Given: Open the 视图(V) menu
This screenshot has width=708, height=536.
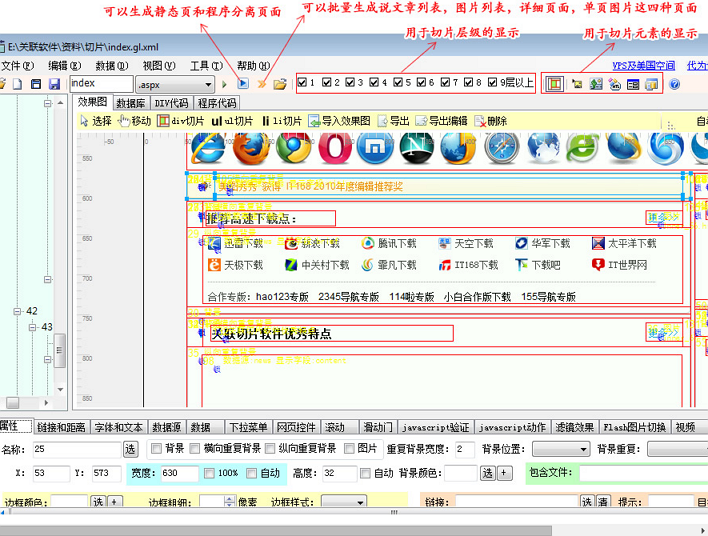Looking at the screenshot, I should pos(159,66).
